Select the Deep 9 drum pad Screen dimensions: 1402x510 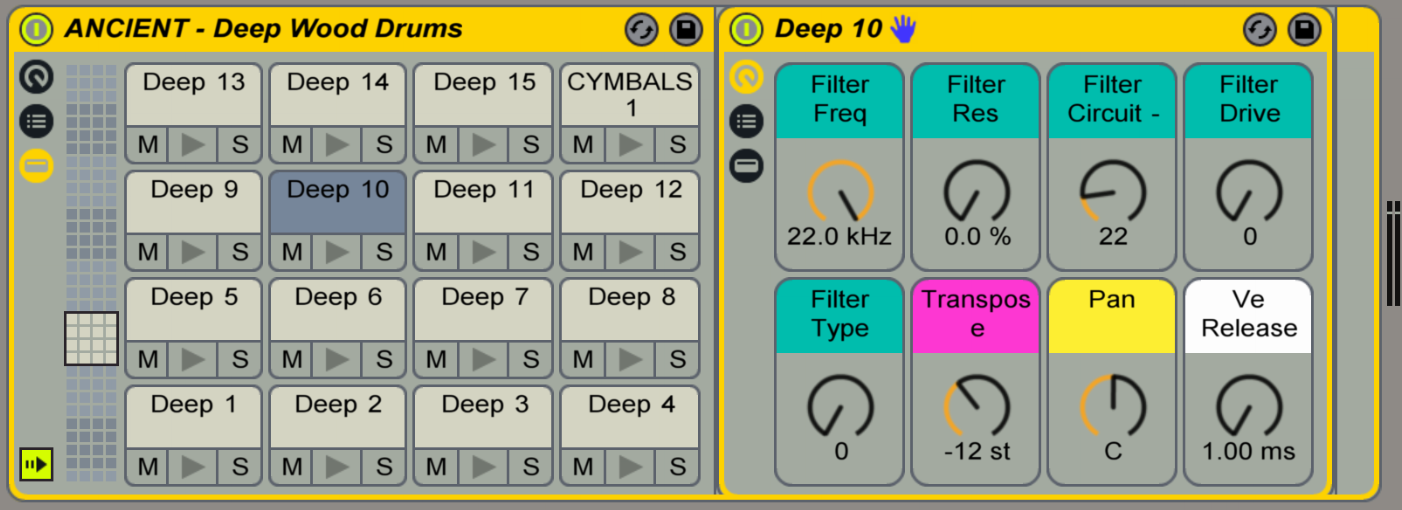pyautogui.click(x=194, y=203)
